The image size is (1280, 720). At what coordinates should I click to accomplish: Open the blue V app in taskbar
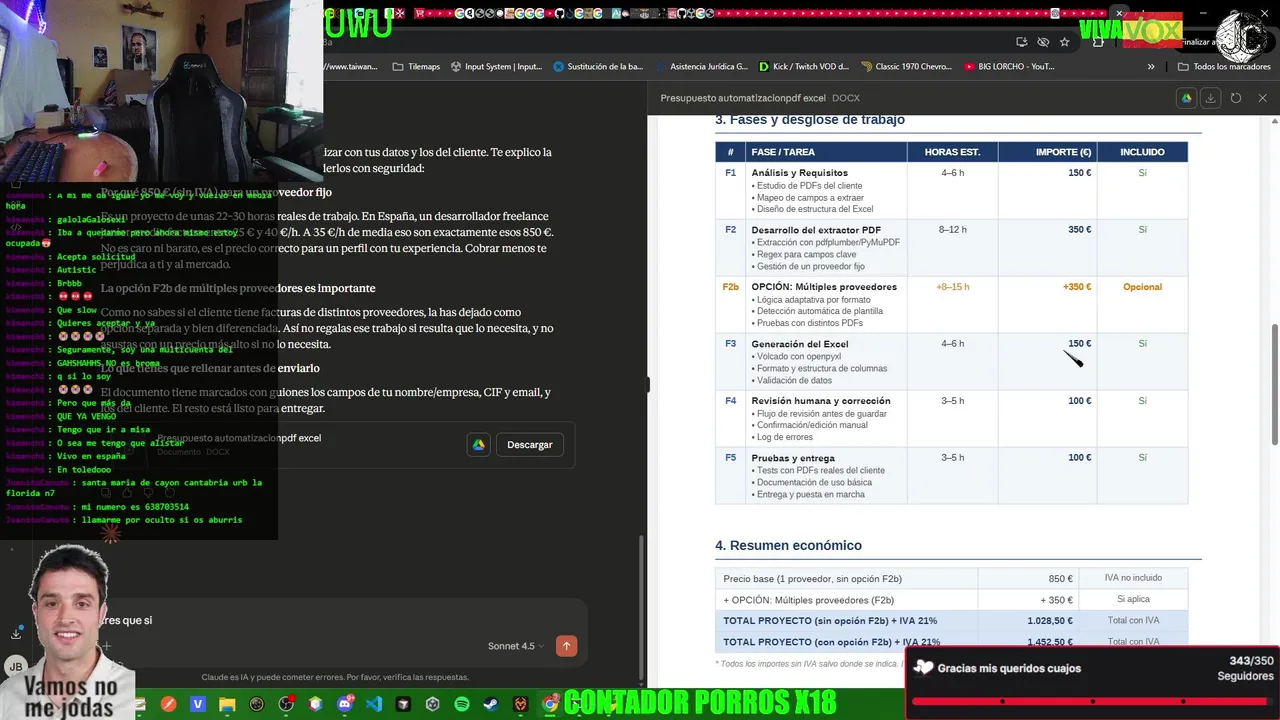198,705
